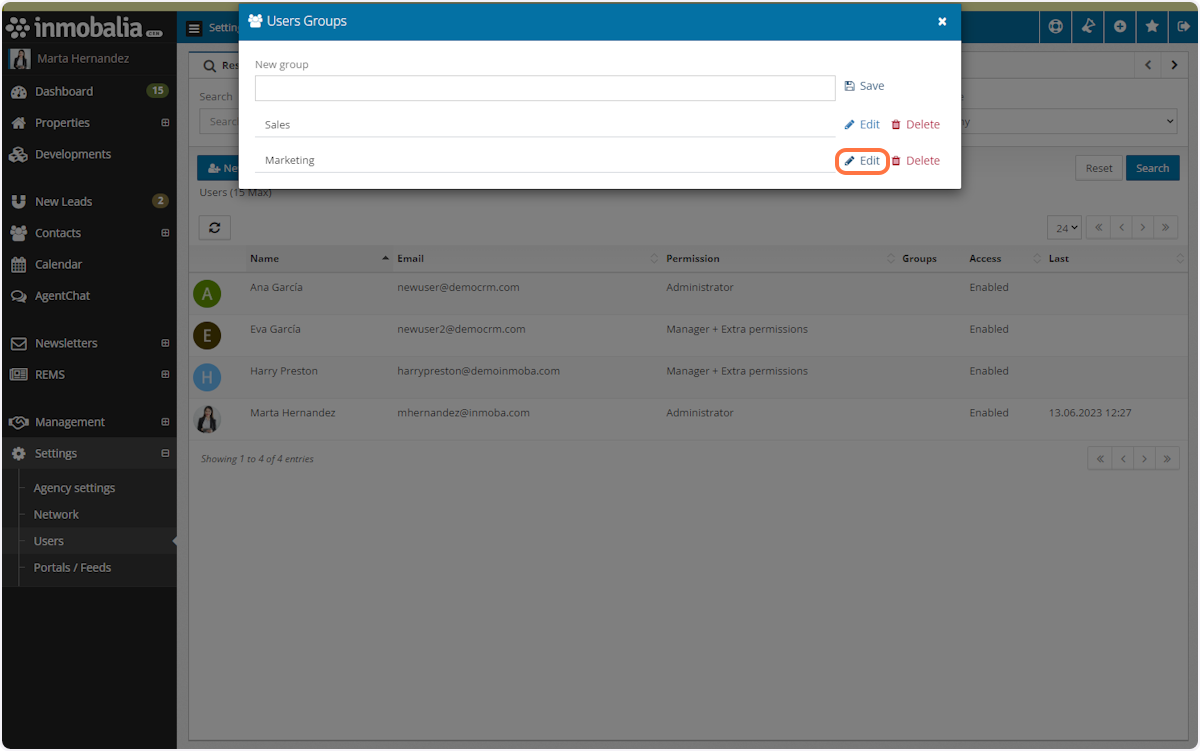Click Edit for the Marketing group
This screenshot has width=1200, height=751.
pos(862,161)
